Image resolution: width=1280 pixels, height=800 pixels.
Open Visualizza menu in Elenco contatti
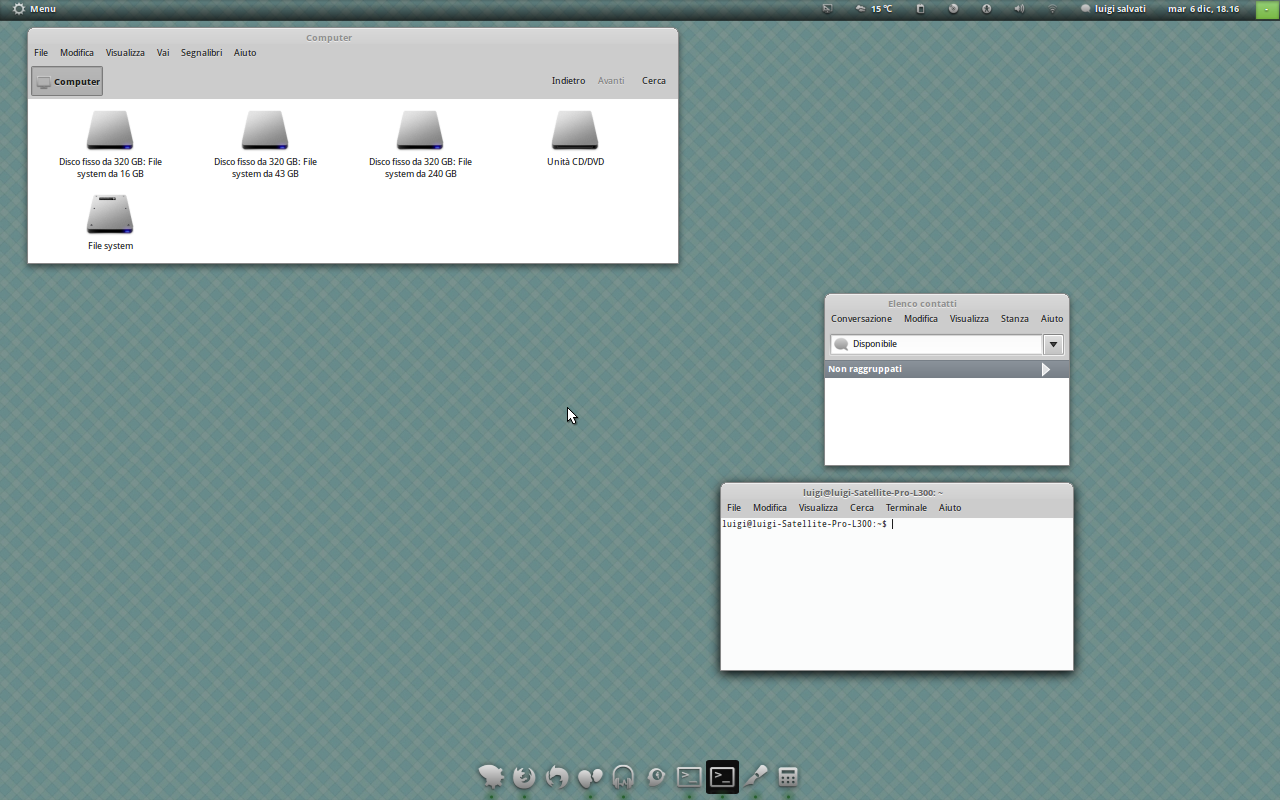(x=969, y=319)
